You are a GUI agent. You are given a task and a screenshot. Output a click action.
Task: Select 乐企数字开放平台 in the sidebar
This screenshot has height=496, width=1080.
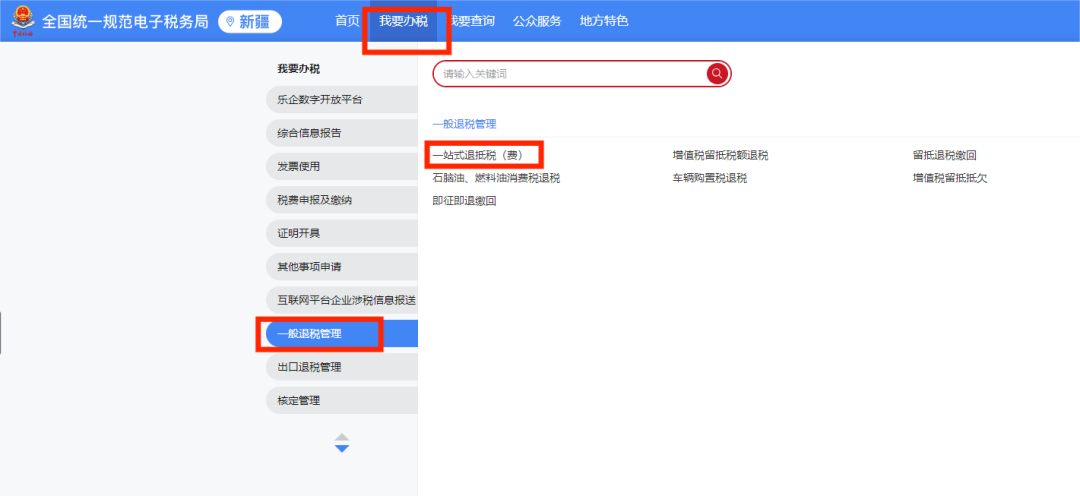(x=342, y=99)
